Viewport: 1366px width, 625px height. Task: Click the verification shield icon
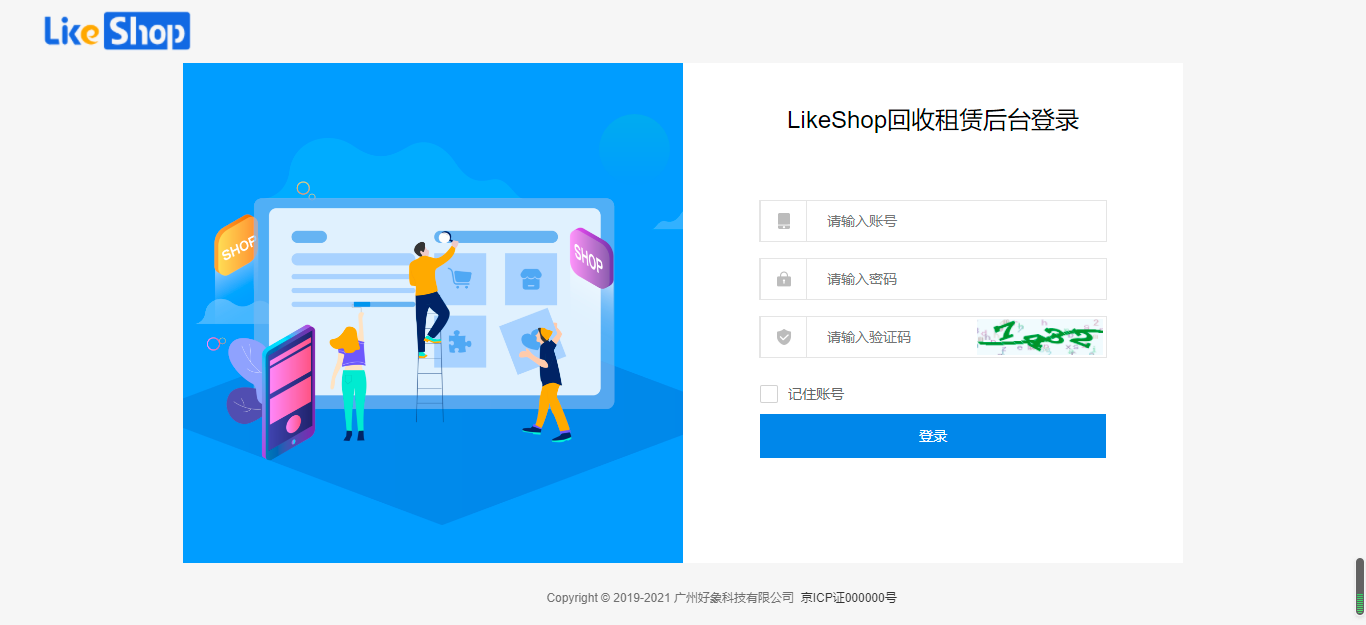coord(784,337)
